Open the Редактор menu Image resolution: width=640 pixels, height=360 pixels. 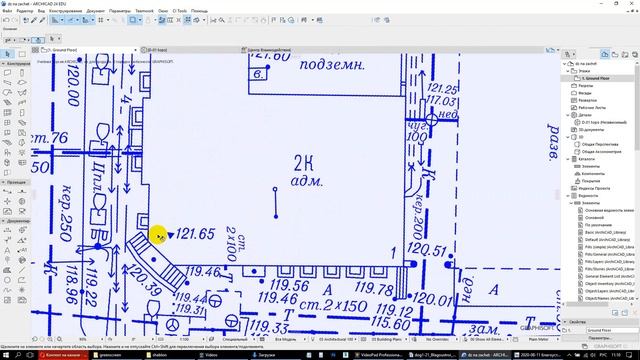(25, 11)
